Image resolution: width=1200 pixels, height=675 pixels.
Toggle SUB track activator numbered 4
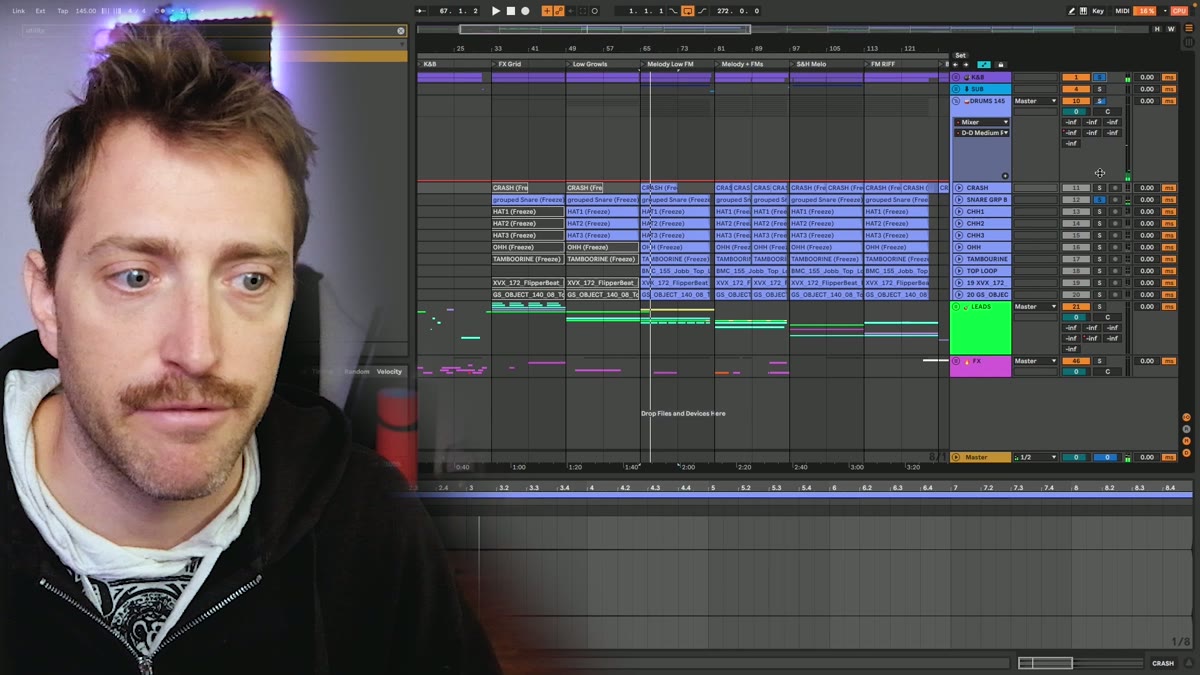pyautogui.click(x=1075, y=89)
